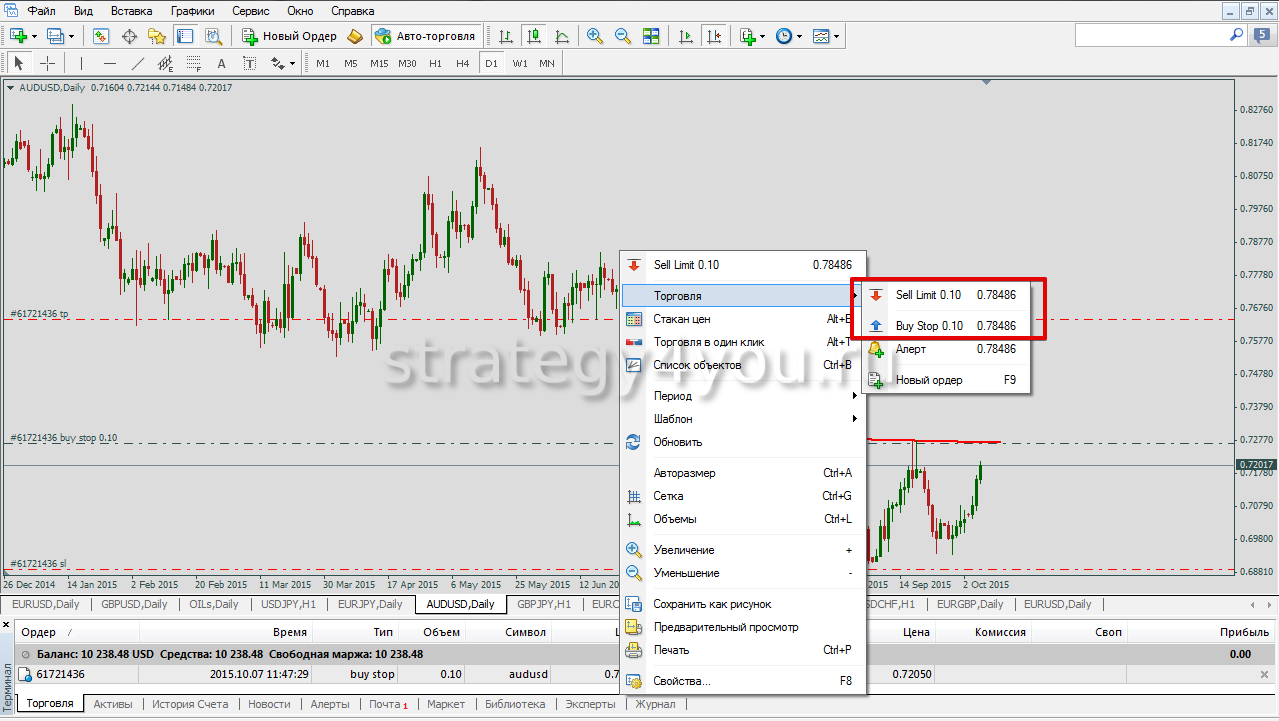Switch chart to candlesticks mode

point(534,36)
